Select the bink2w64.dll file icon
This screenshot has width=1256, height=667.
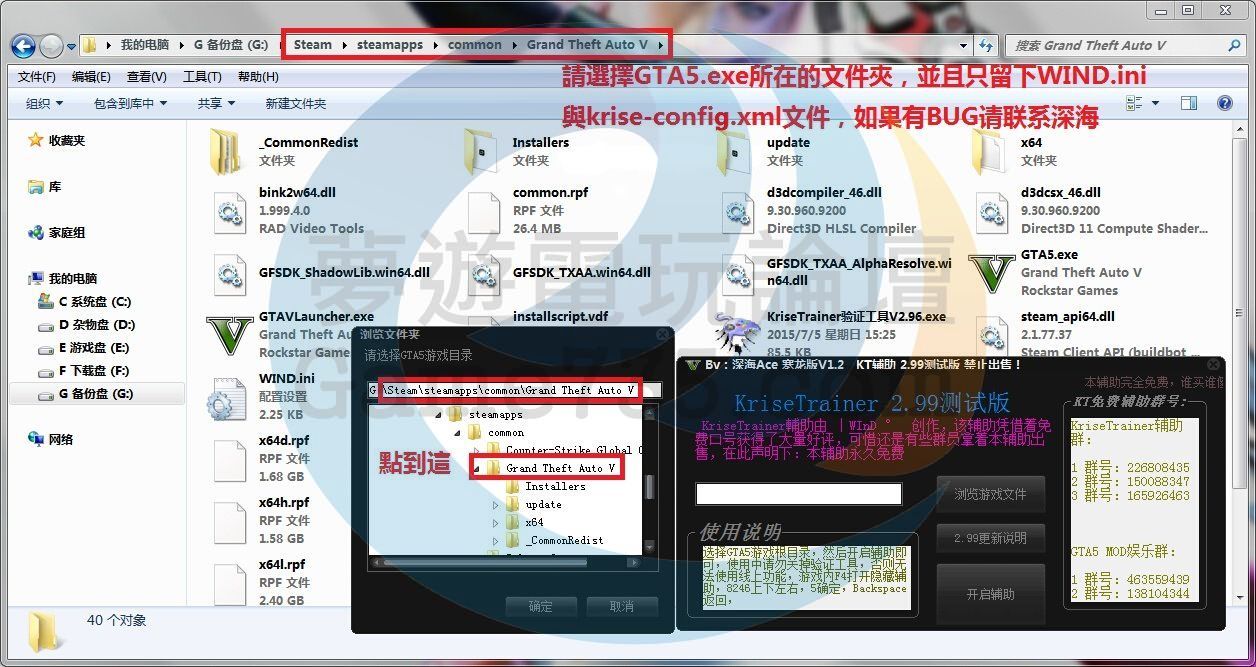click(229, 211)
